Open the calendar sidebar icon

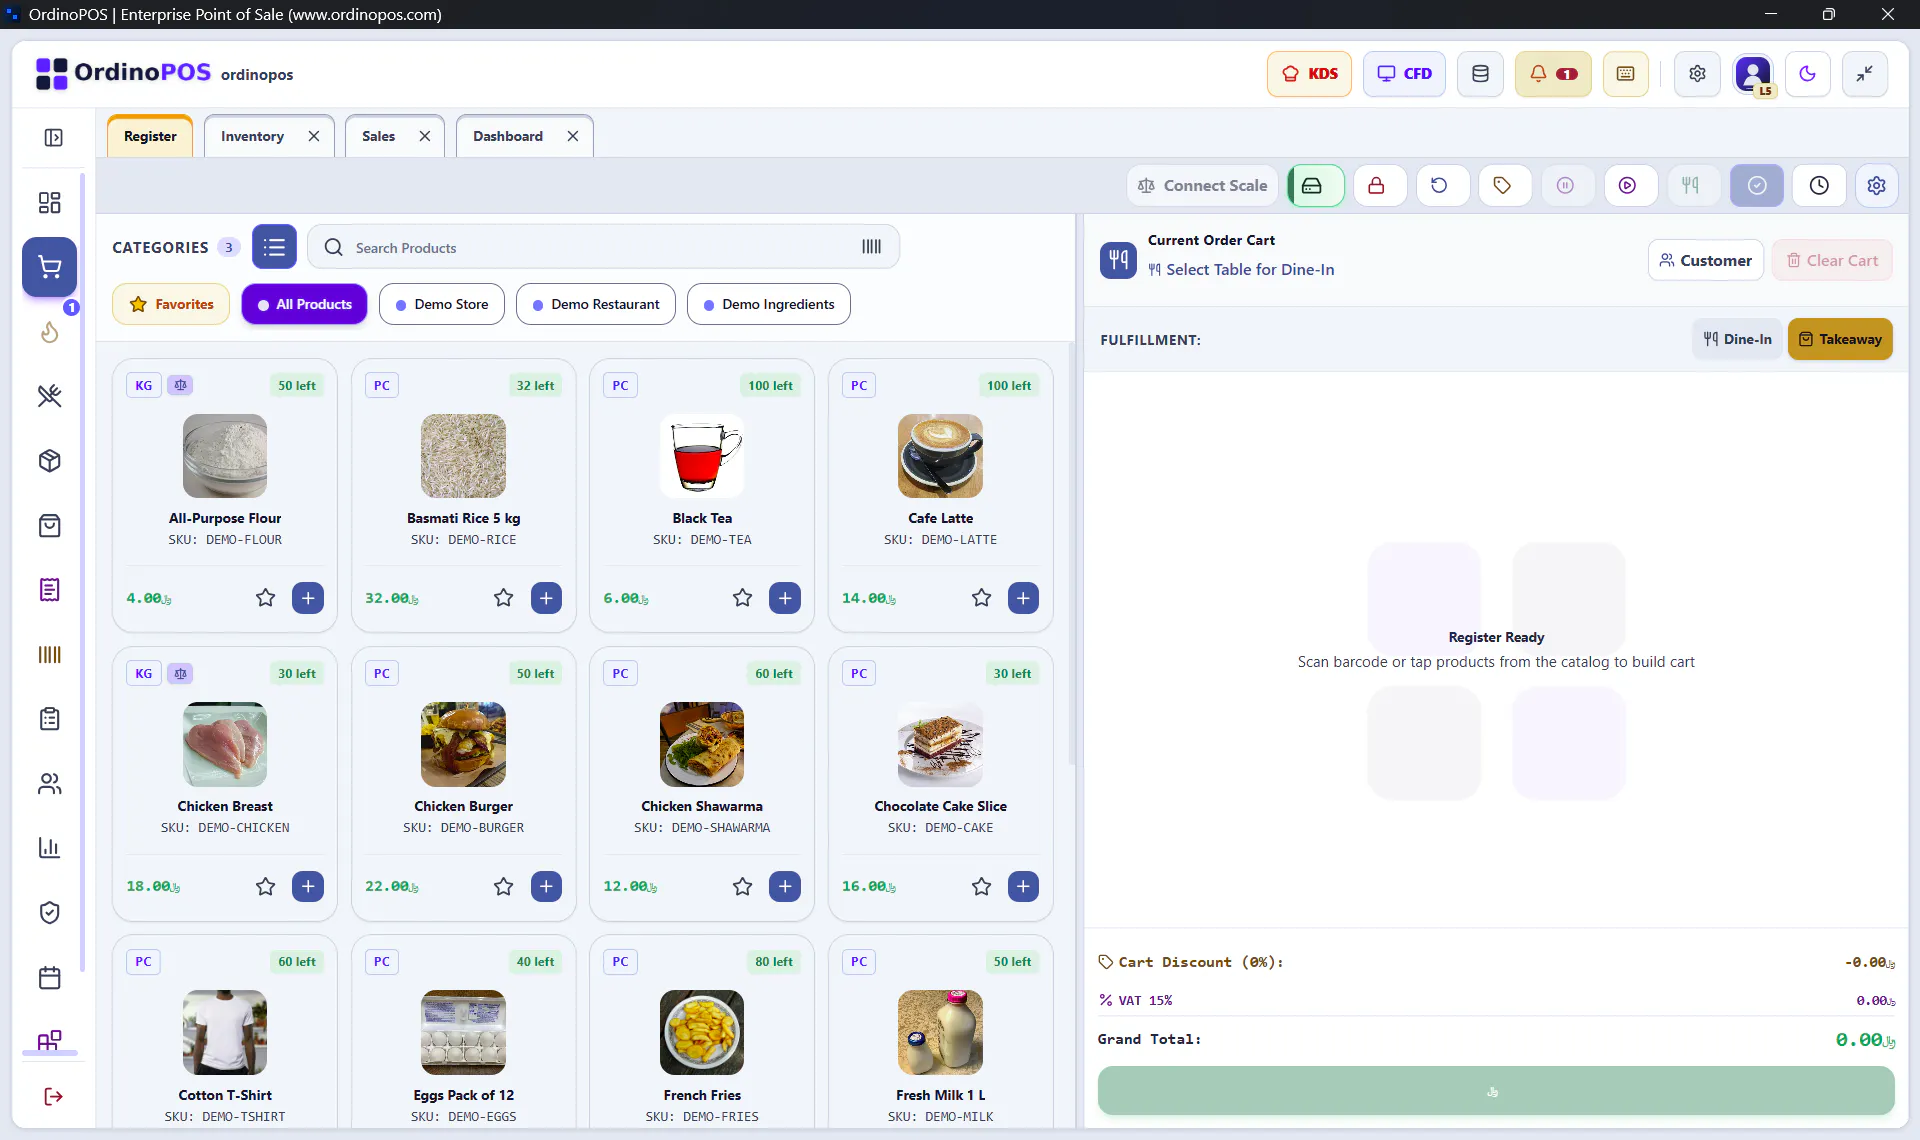click(x=50, y=978)
